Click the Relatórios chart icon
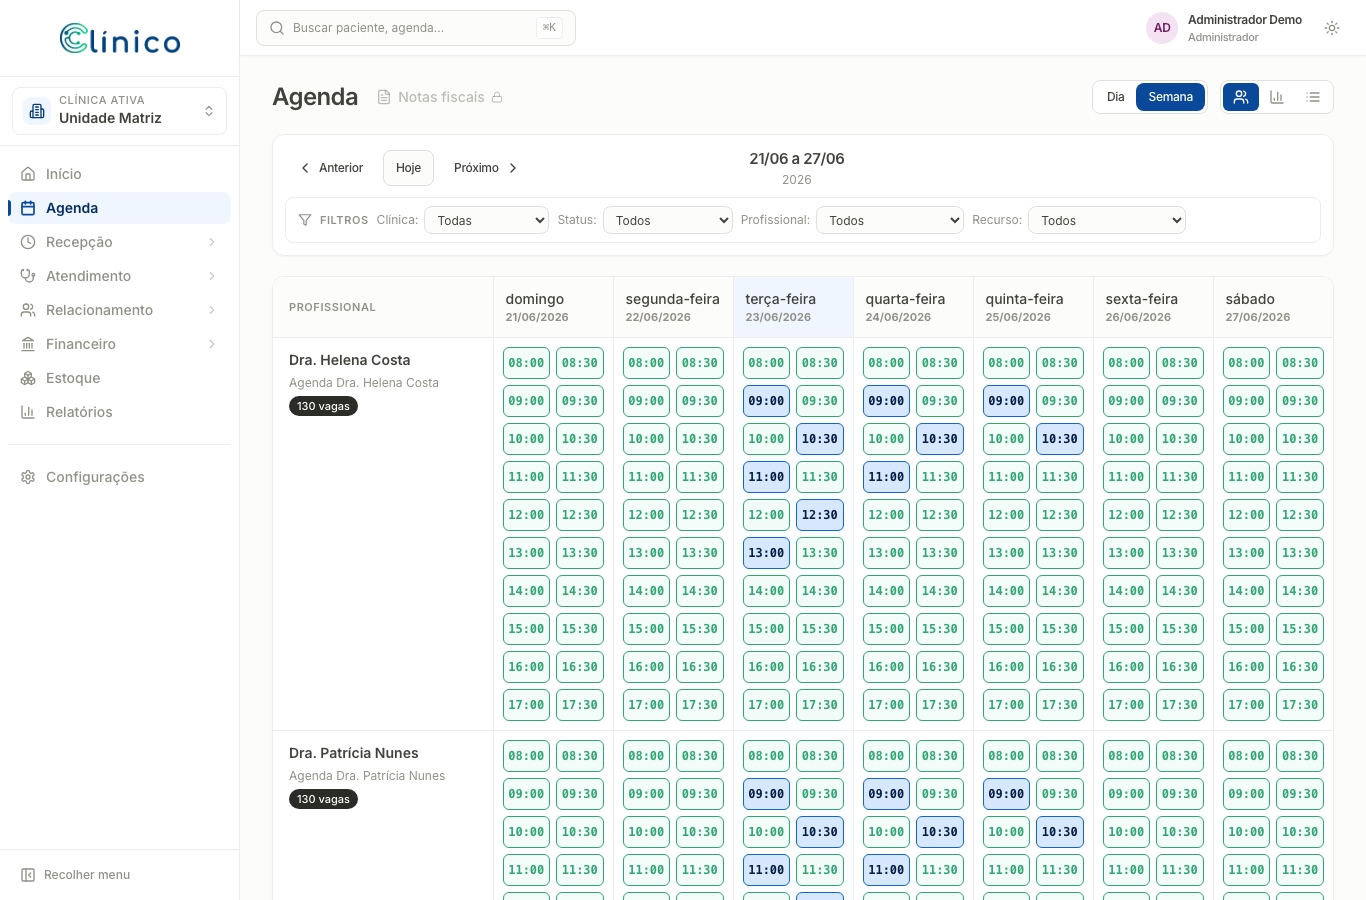The height and width of the screenshot is (900, 1366). [28, 412]
